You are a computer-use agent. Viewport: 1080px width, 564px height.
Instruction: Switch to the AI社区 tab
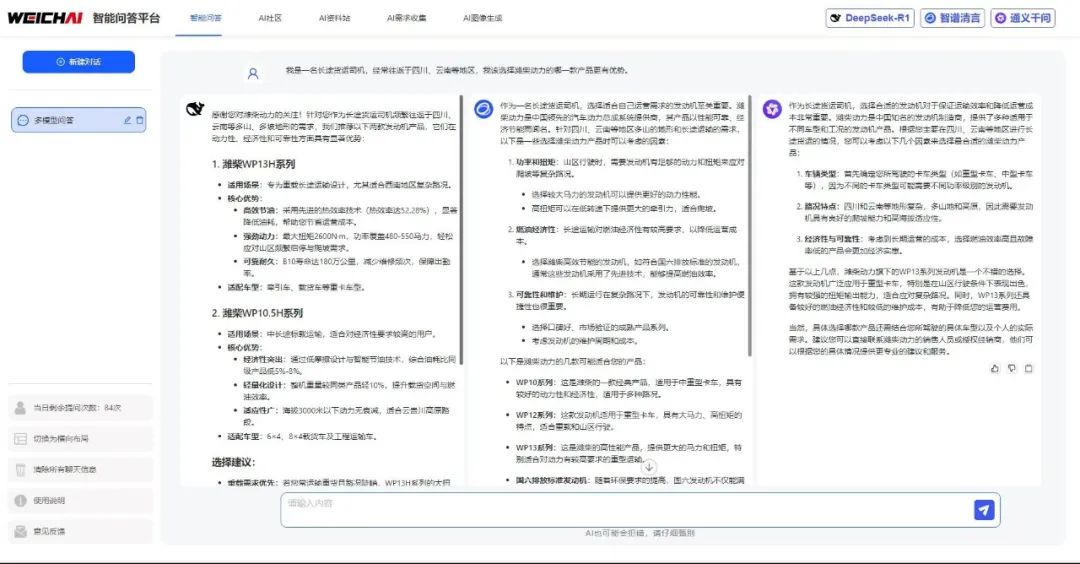pyautogui.click(x=270, y=18)
